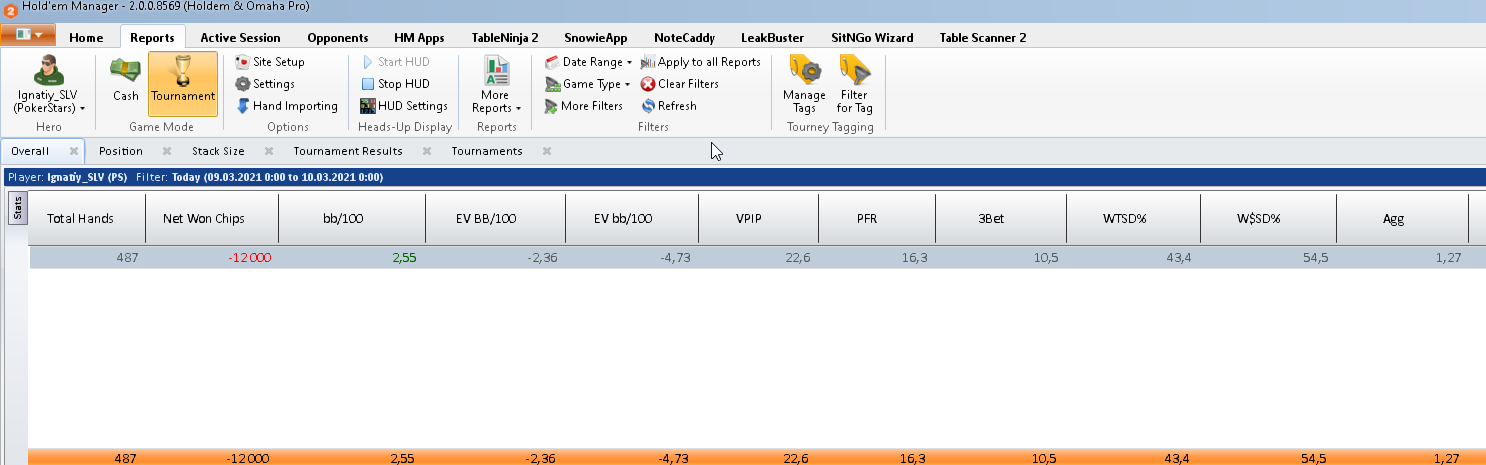Sort by PFR column header
This screenshot has width=1486, height=465.
[x=876, y=218]
